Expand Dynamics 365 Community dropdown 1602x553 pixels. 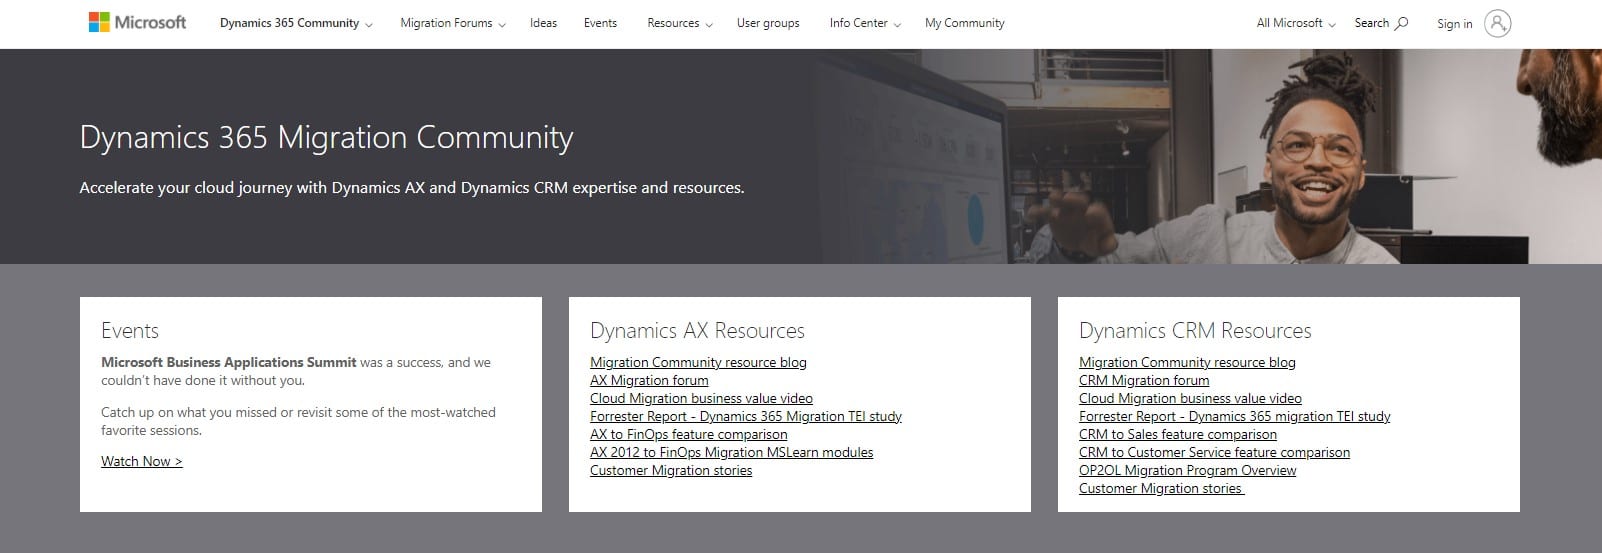[x=296, y=23]
